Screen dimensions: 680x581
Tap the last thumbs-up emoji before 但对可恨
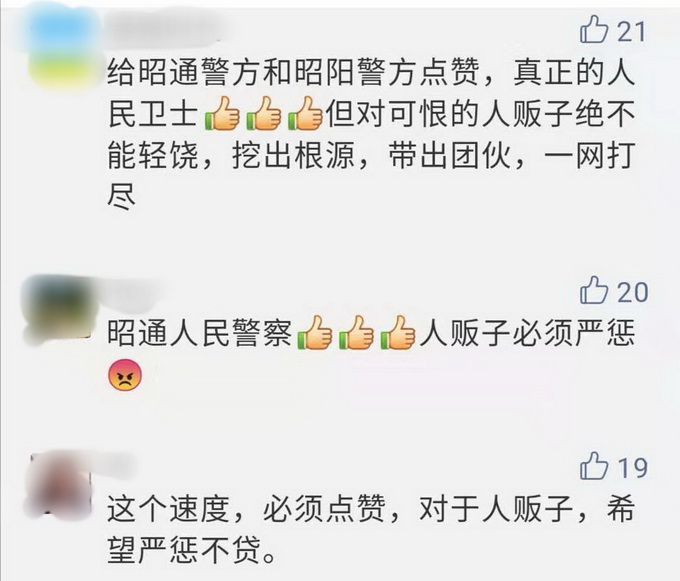305,114
